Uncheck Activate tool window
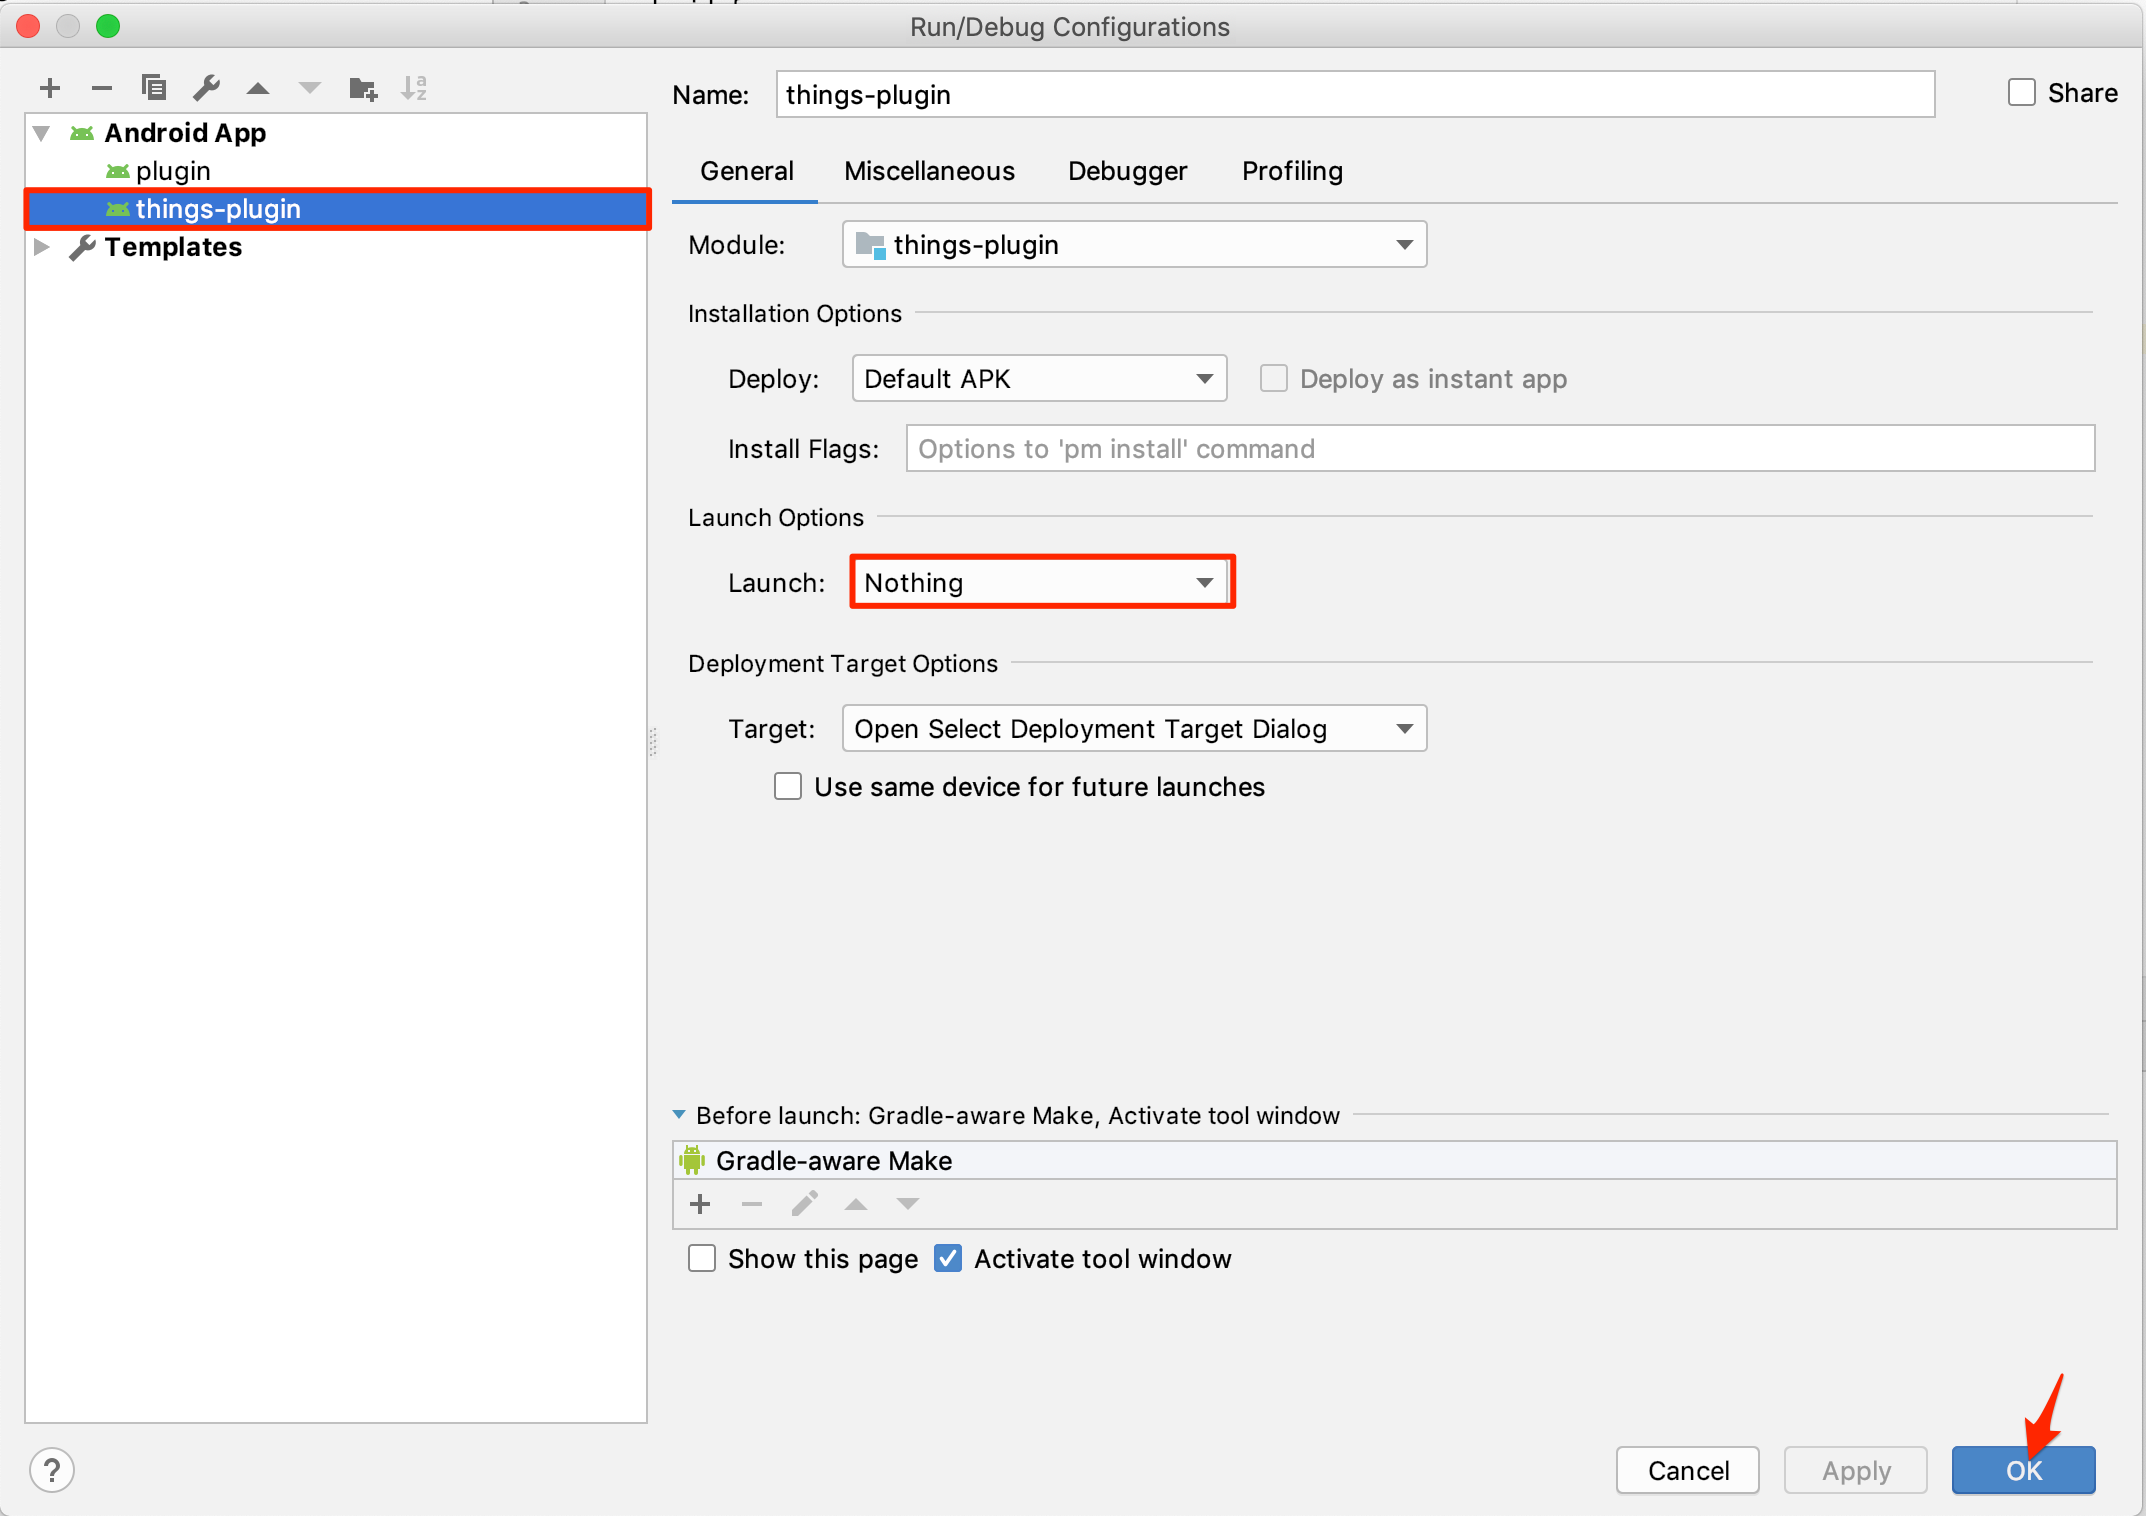 [948, 1258]
